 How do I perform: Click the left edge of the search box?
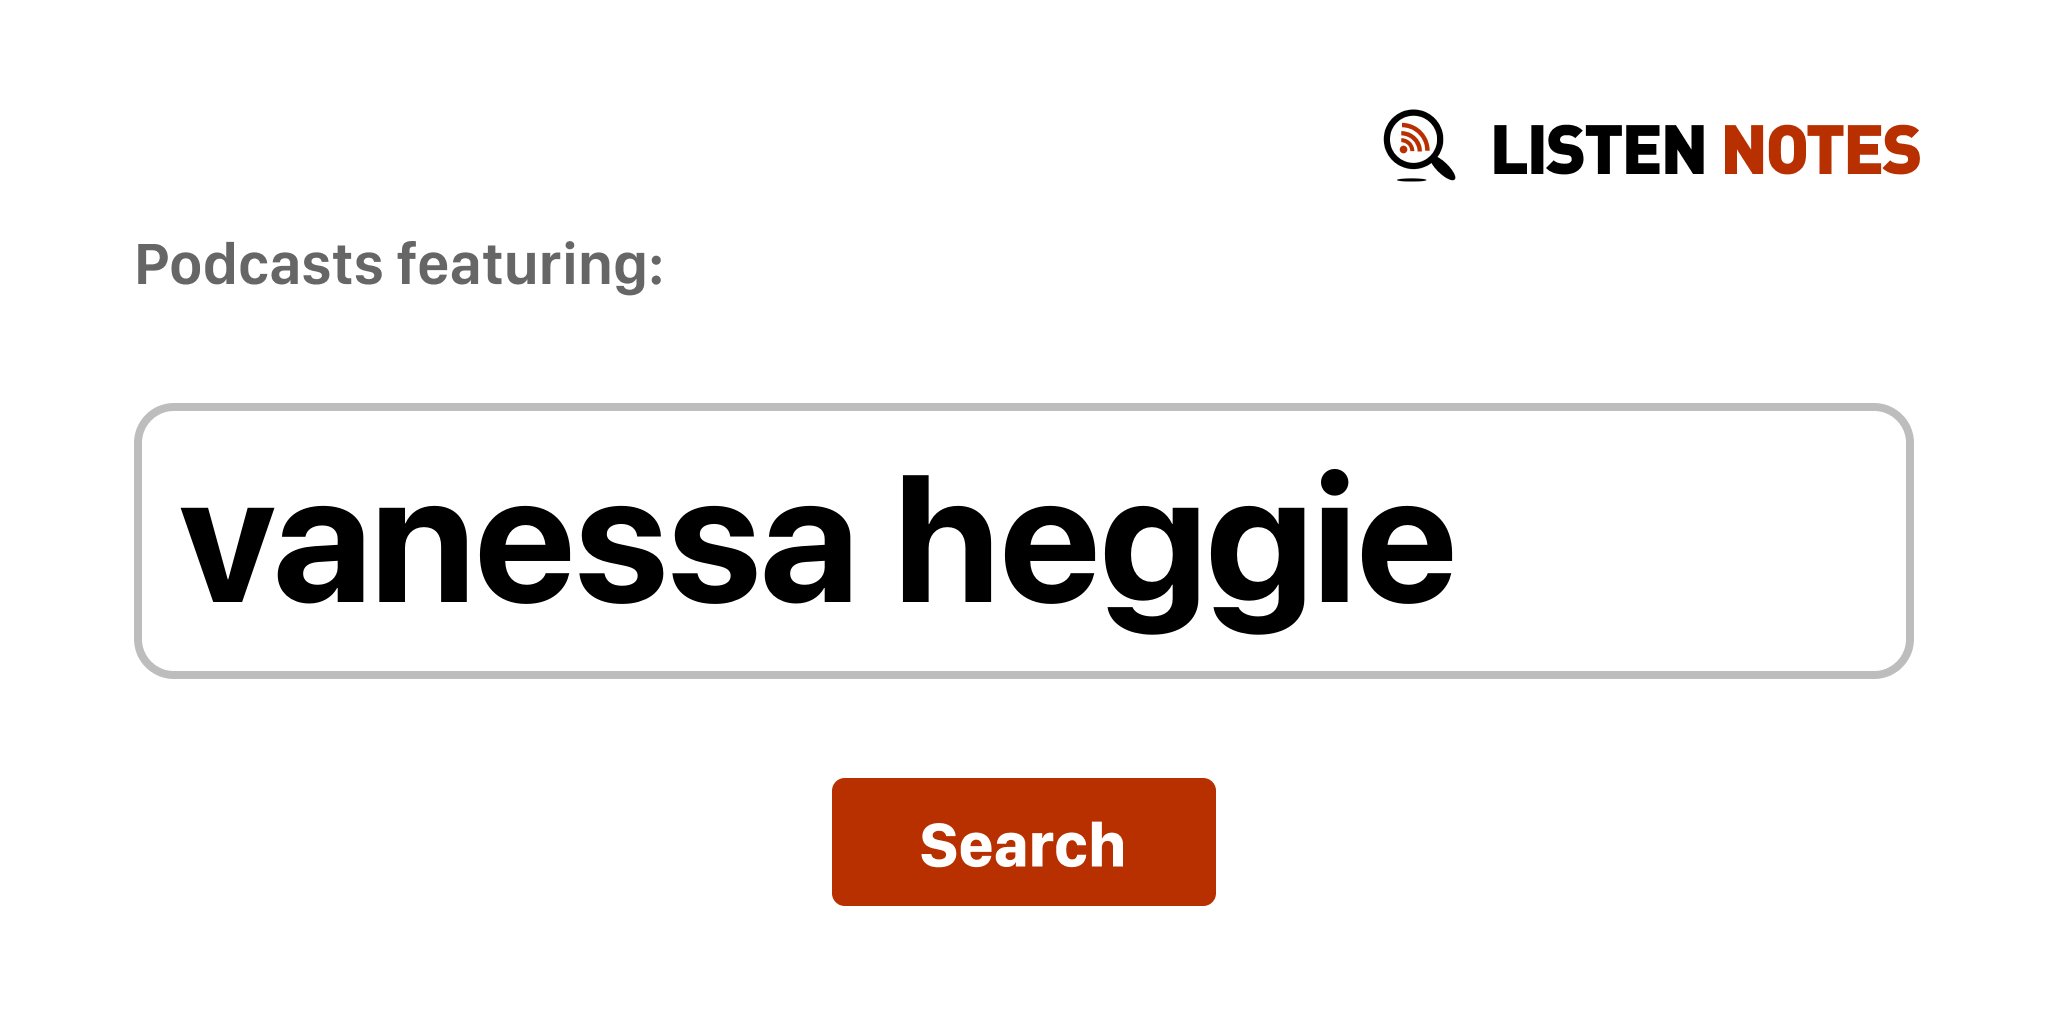[x=140, y=541]
